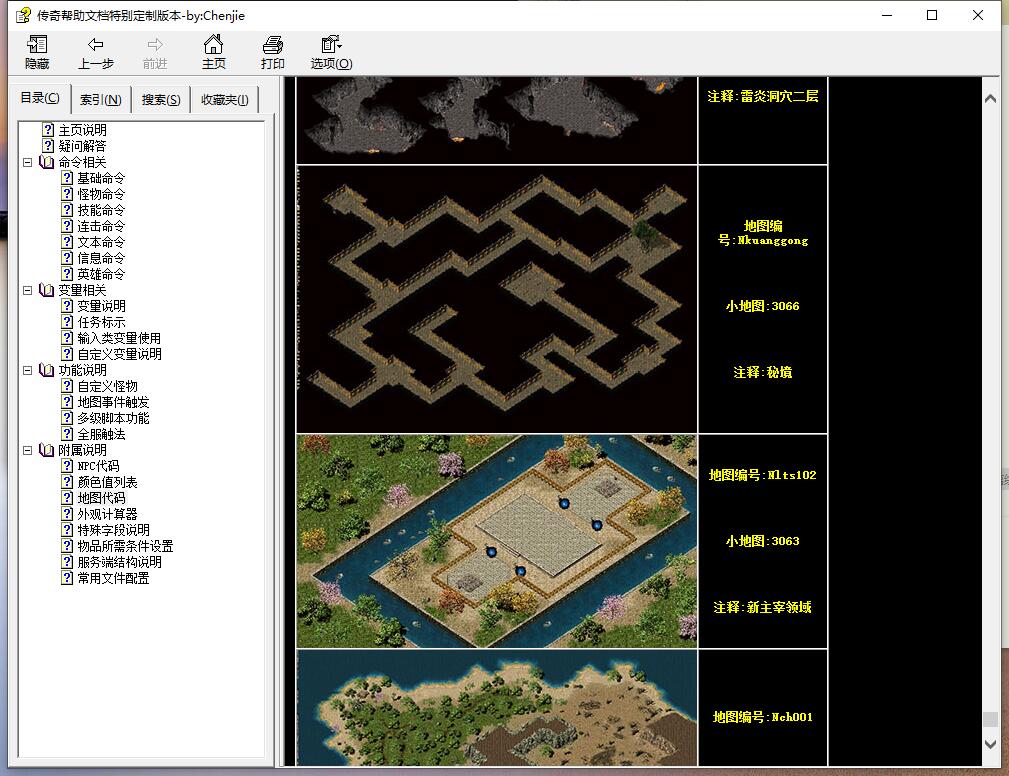The height and width of the screenshot is (776, 1009).
Task: Click the question-mark icon beside 基础命令
Action: coord(68,178)
